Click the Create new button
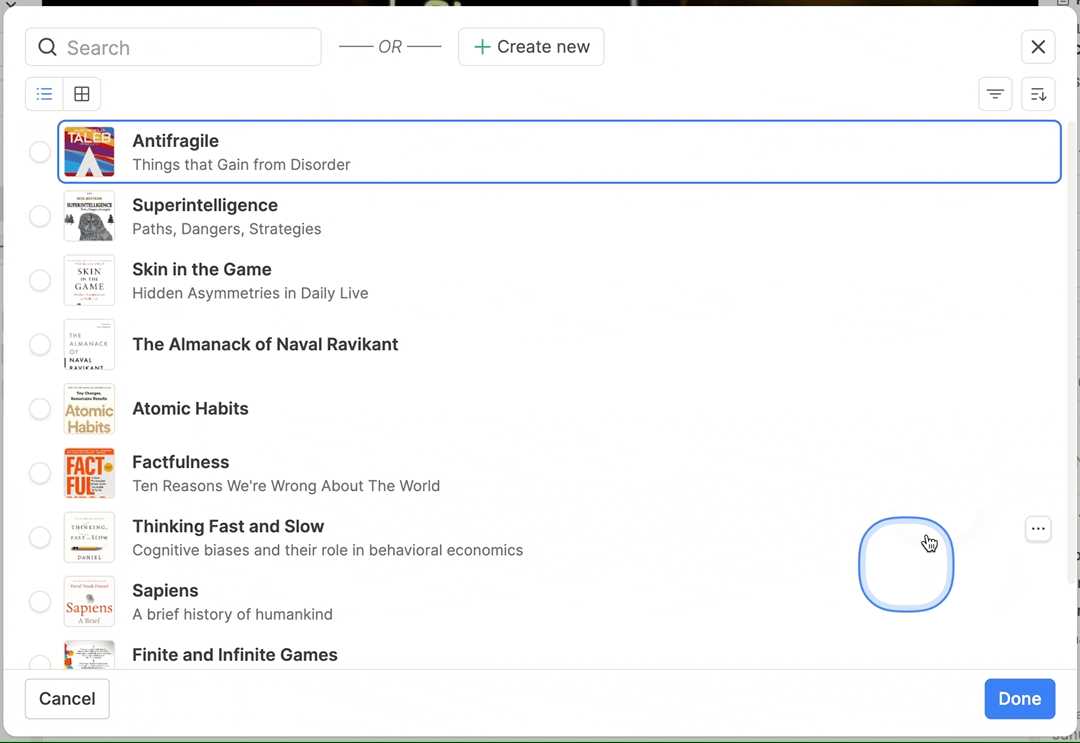 531,47
